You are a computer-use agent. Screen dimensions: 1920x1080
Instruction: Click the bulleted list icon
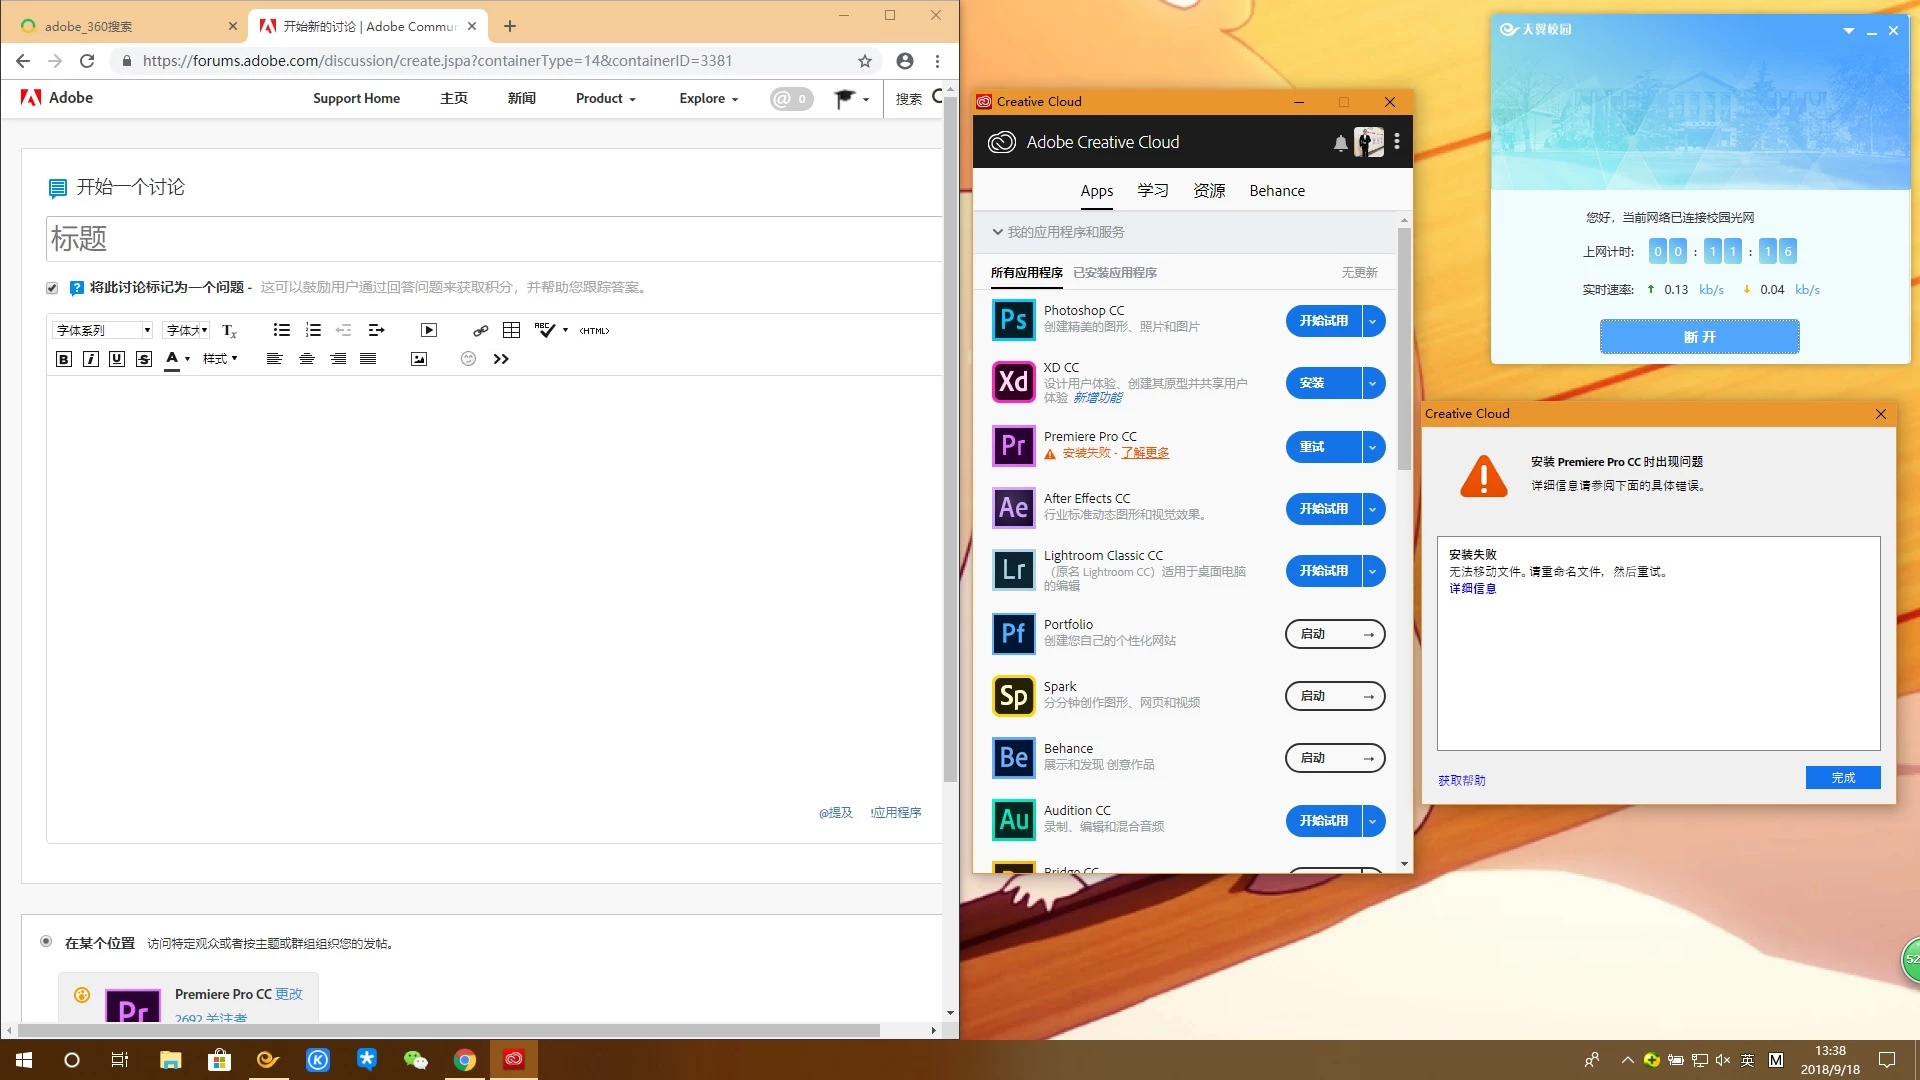[x=282, y=330]
